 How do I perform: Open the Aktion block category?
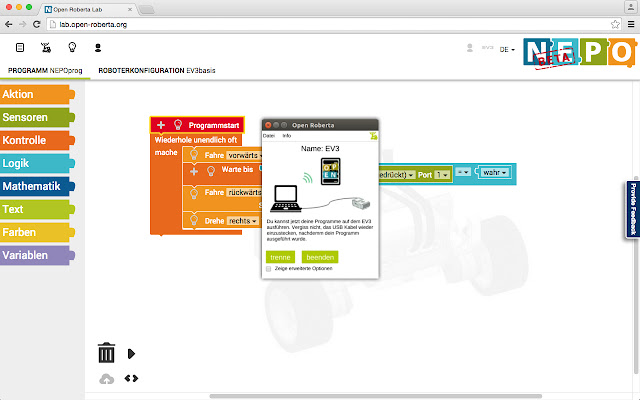tap(37, 94)
